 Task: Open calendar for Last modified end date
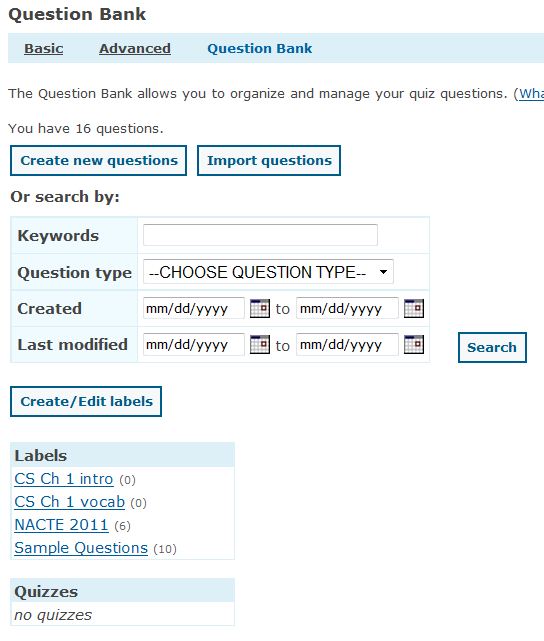[x=414, y=344]
